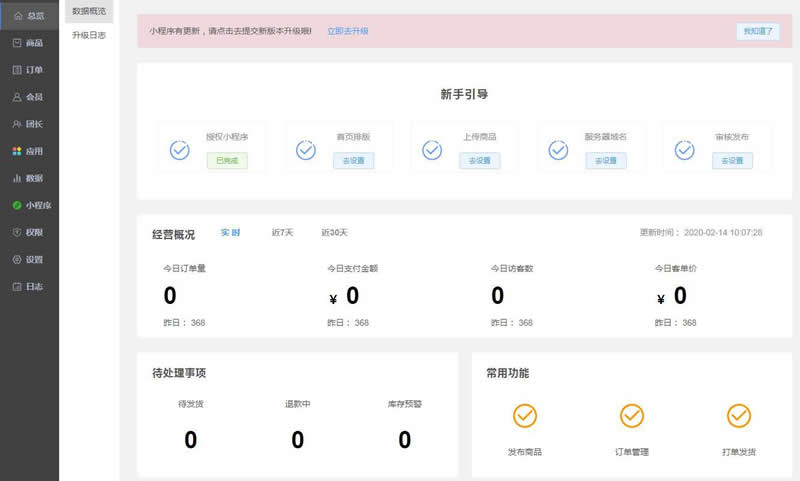Dismiss notice with 我知道了 button
This screenshot has width=800, height=481.
[x=757, y=31]
